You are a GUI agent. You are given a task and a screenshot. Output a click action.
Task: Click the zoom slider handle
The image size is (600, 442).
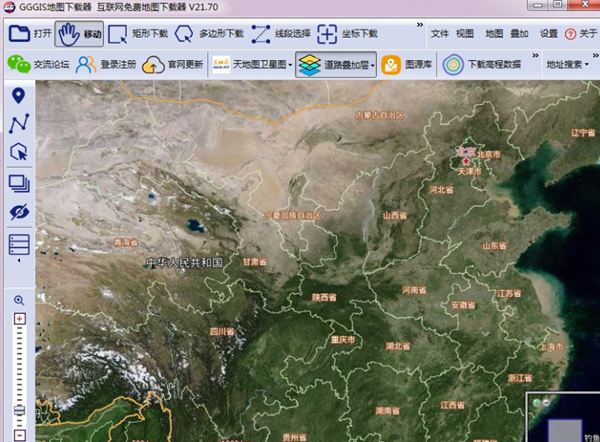point(18,411)
